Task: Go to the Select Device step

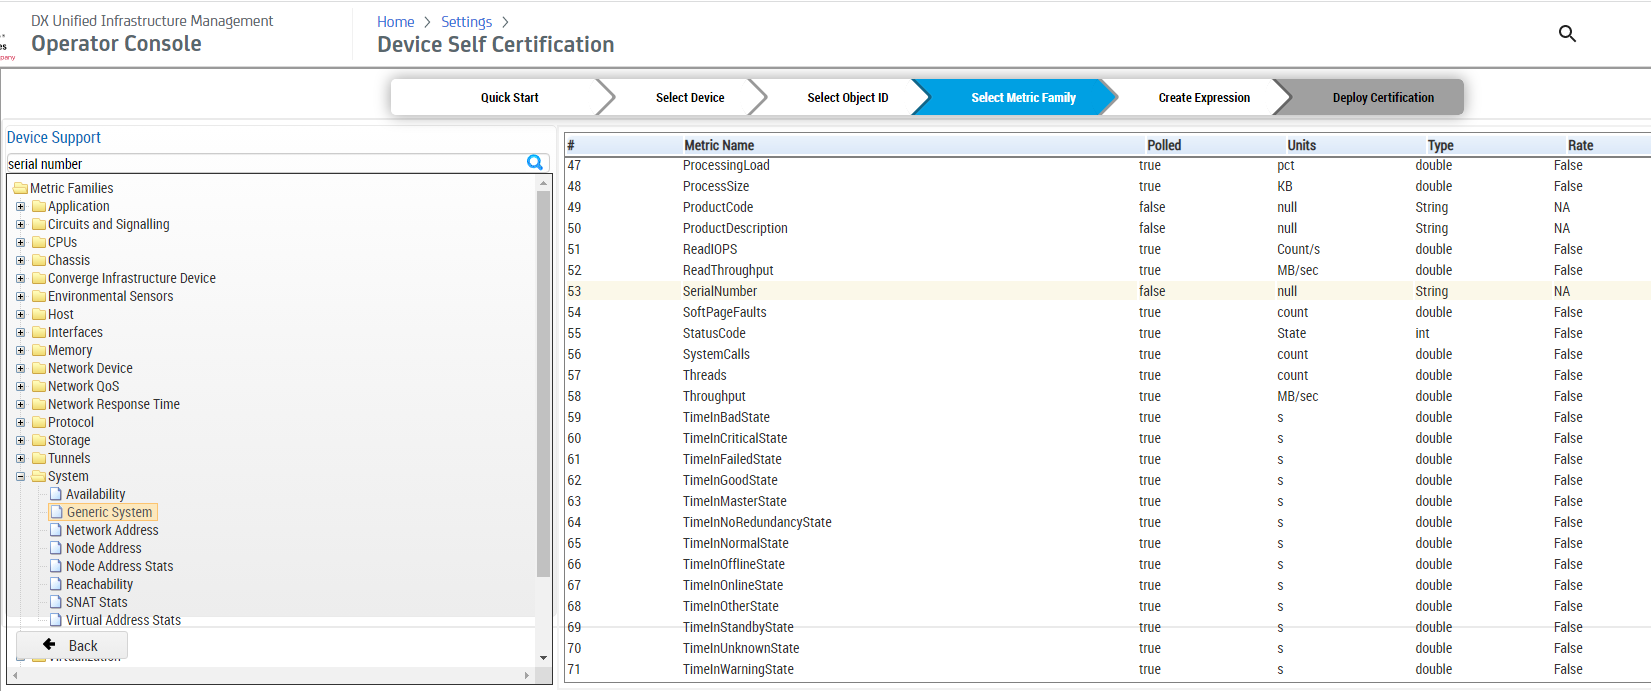Action: 690,97
